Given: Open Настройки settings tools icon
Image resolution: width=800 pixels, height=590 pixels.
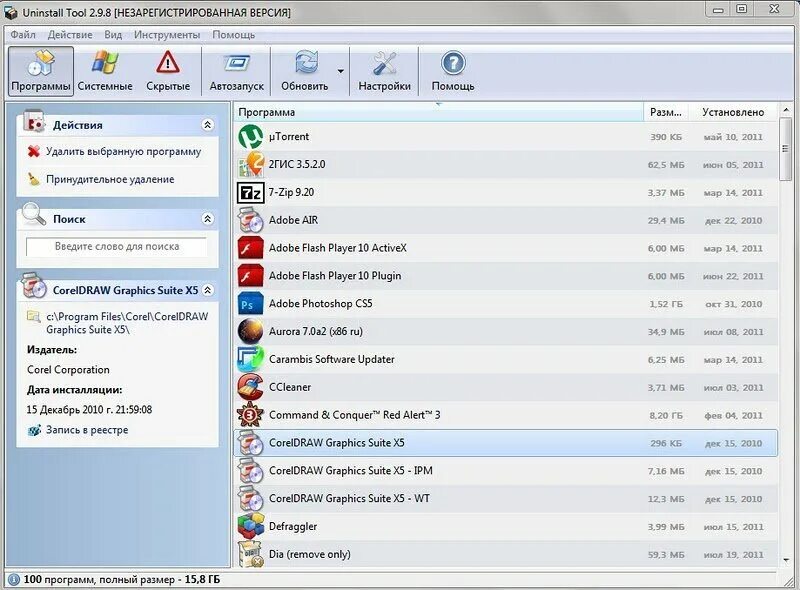Looking at the screenshot, I should click(384, 64).
